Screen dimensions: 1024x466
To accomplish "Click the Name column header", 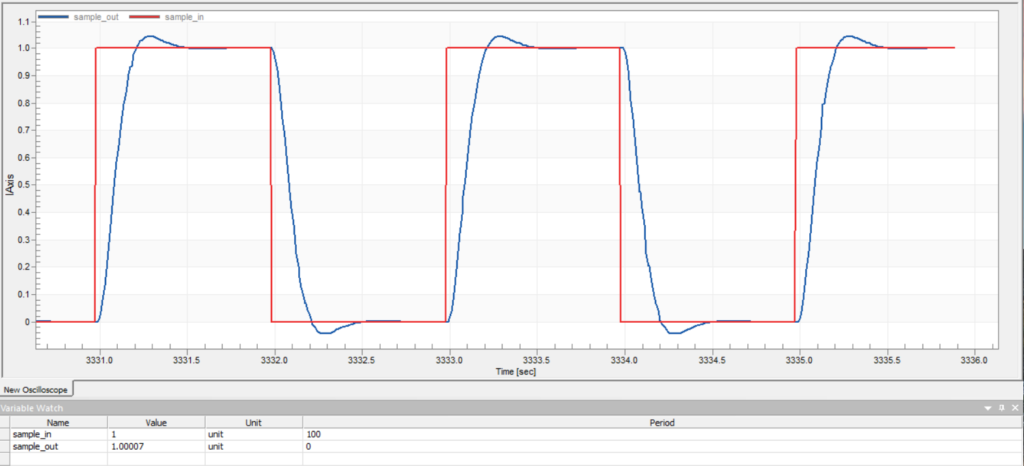I will tap(58, 422).
